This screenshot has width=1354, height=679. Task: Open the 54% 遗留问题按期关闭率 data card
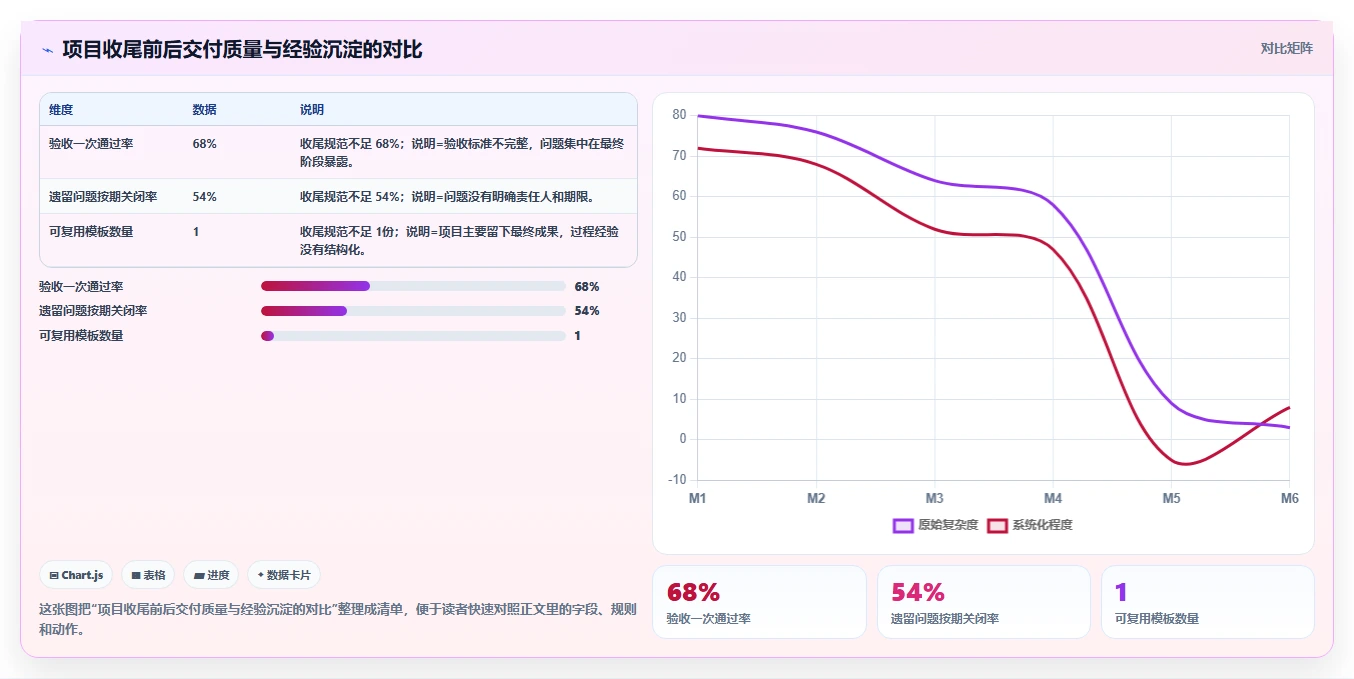[x=983, y=602]
